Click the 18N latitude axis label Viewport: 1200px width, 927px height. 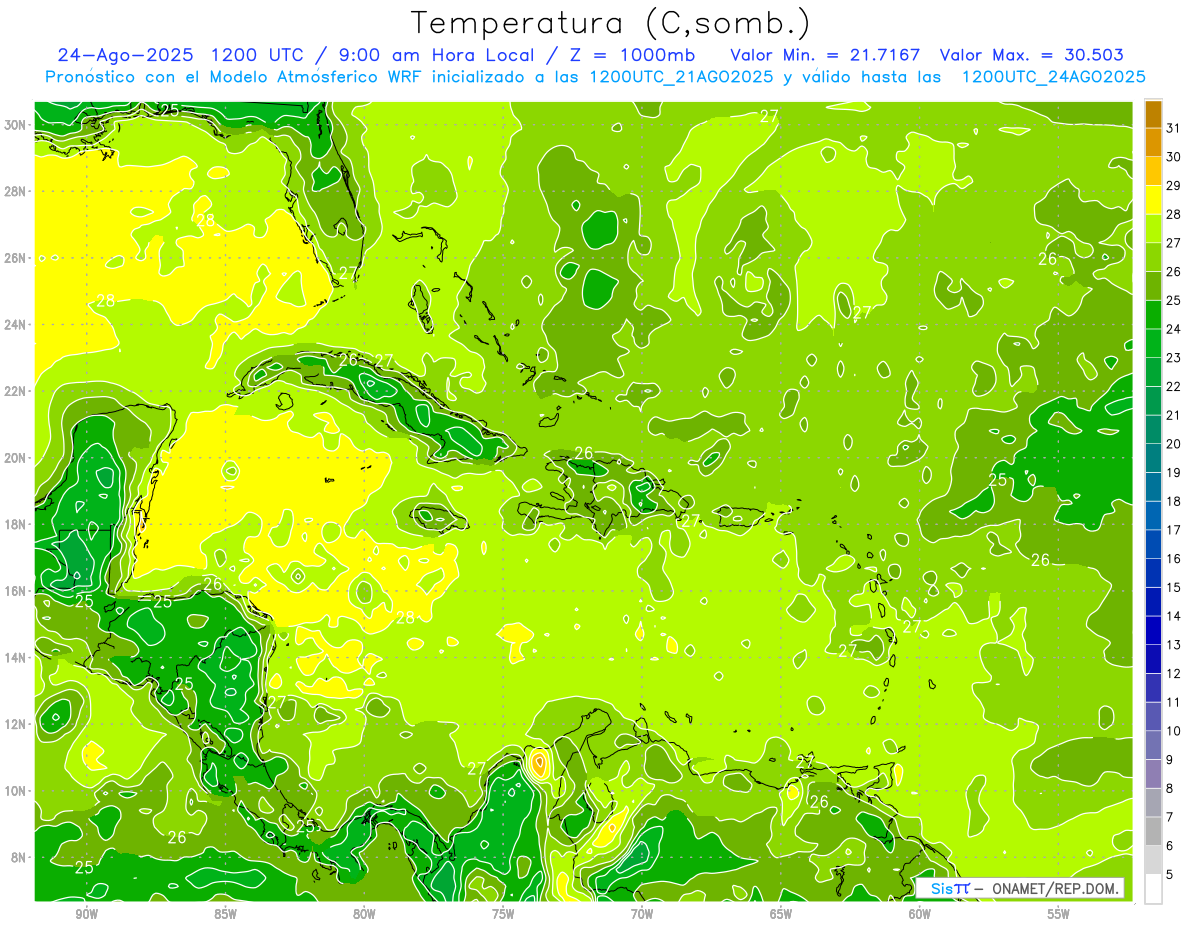(x=17, y=524)
